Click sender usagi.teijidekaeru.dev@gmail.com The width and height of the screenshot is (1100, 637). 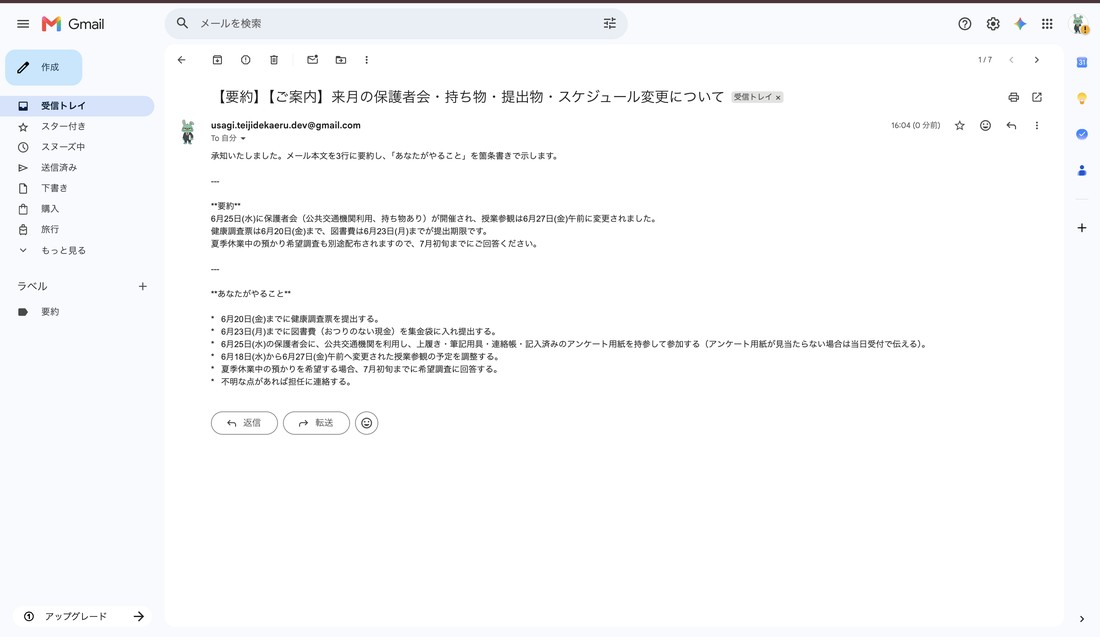pyautogui.click(x=286, y=125)
